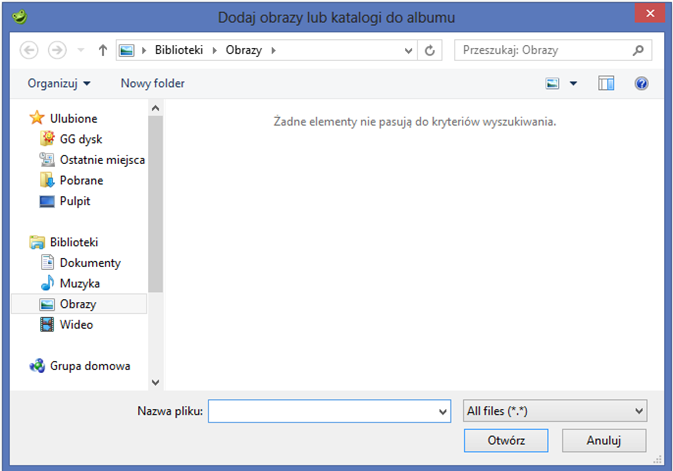Select Obrazy in the address path
The width and height of the screenshot is (673, 471).
pos(243,50)
